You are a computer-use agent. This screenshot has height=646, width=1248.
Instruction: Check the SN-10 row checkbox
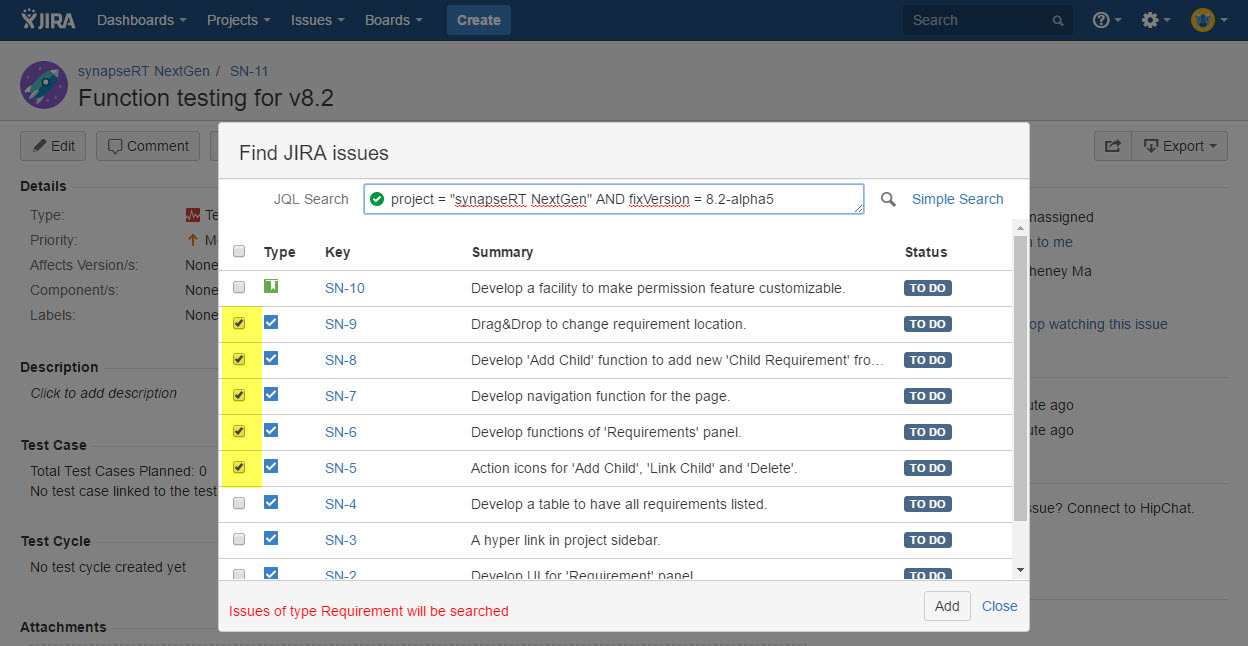click(239, 287)
